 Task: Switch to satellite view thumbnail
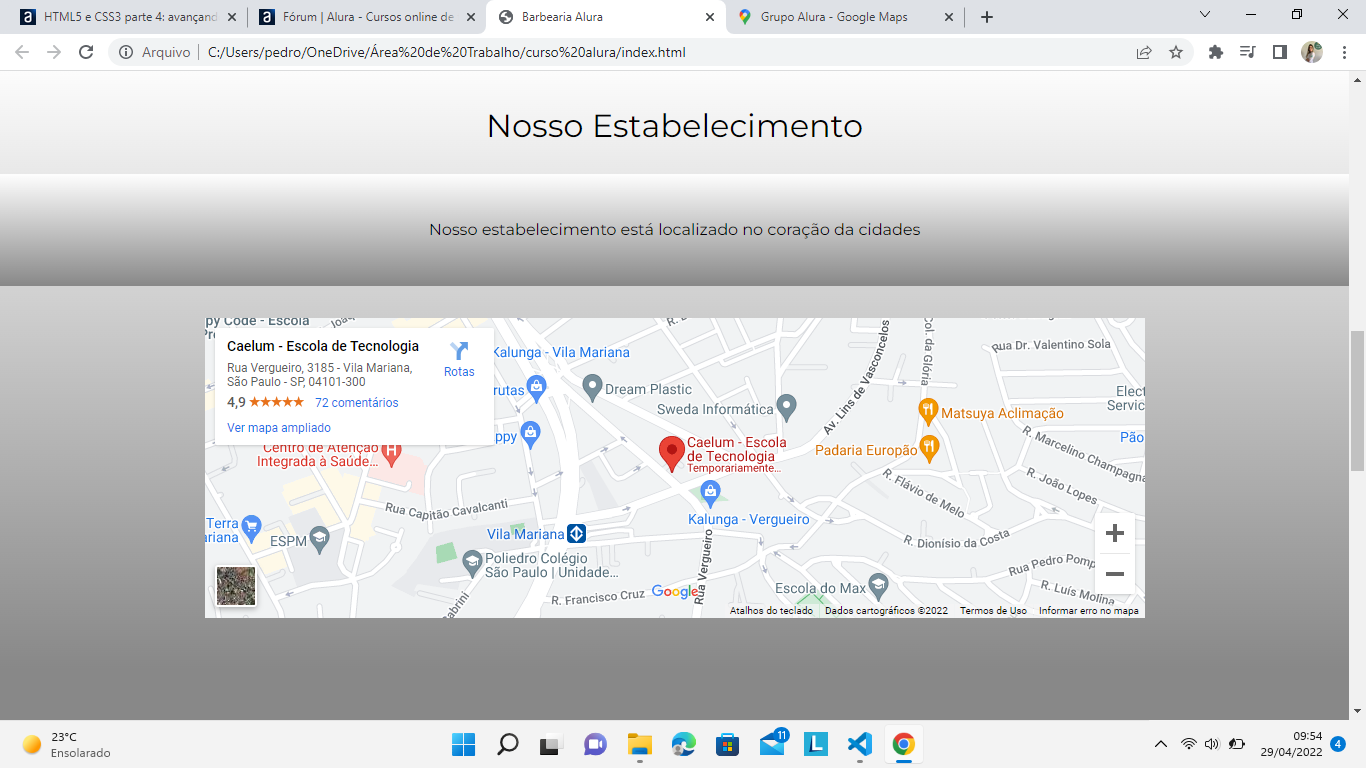236,586
